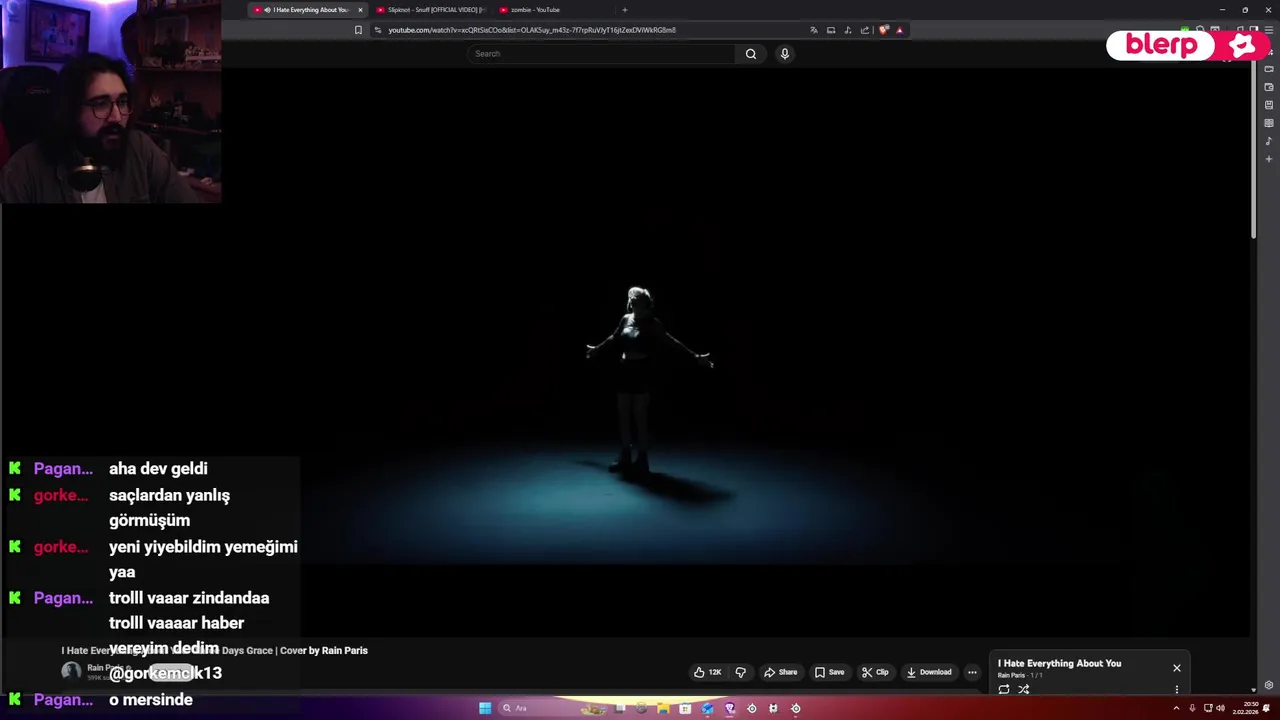Open the reading list sidebar icon
The height and width of the screenshot is (720, 1280).
tap(1269, 123)
